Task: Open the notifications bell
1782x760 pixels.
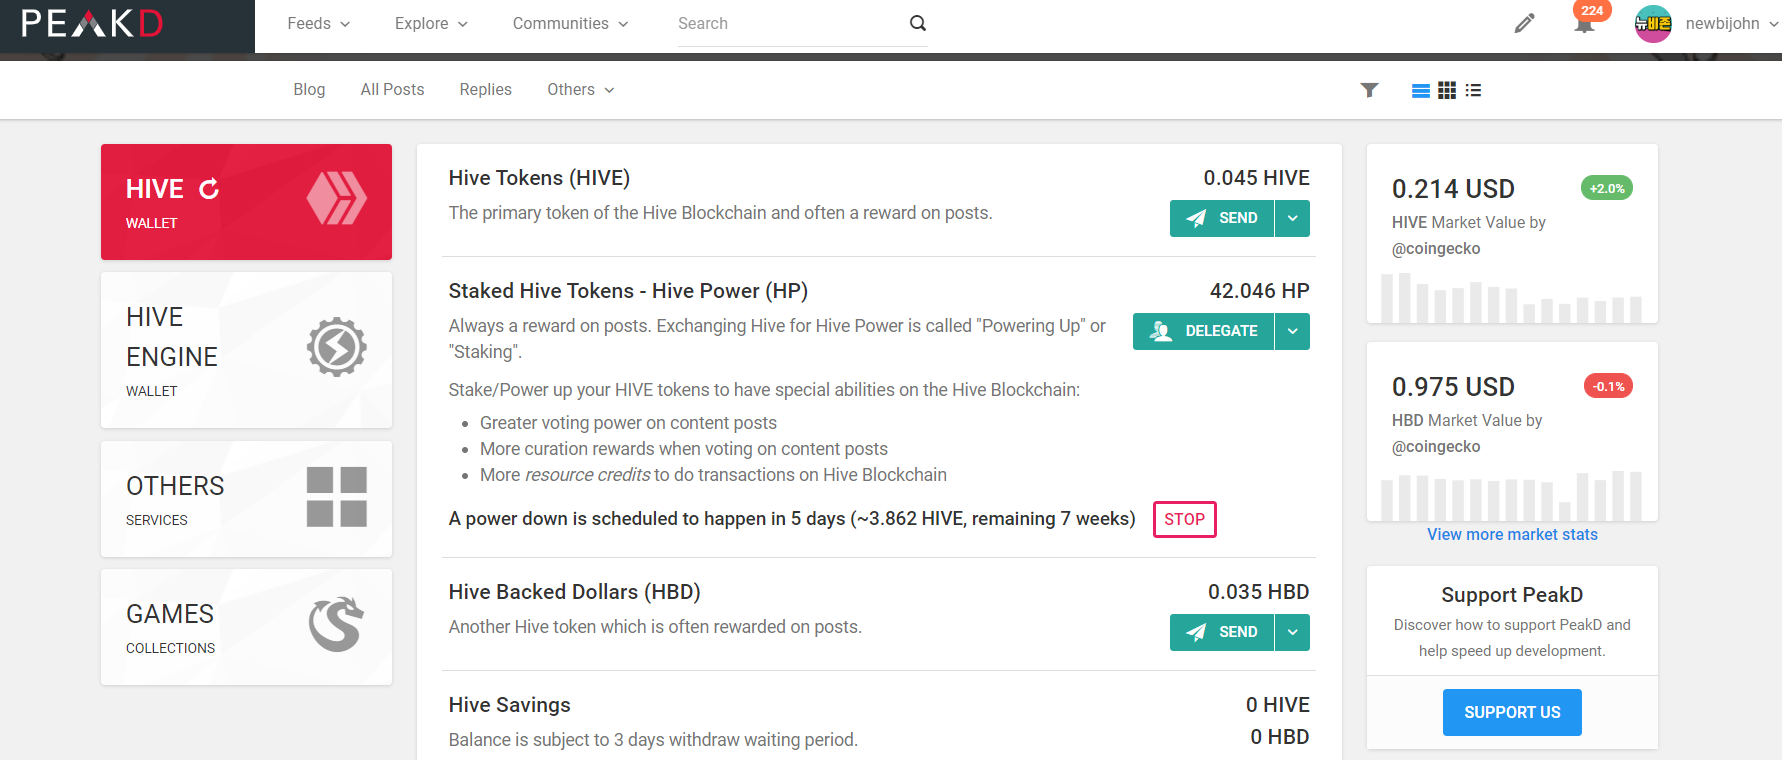Action: tap(1584, 23)
